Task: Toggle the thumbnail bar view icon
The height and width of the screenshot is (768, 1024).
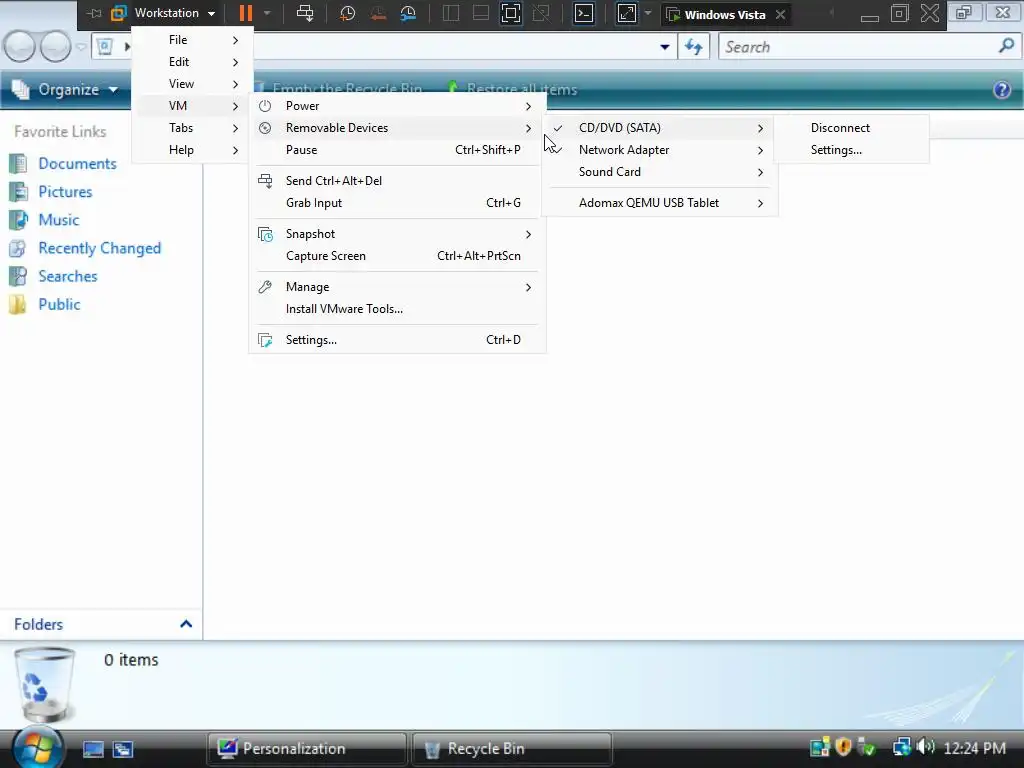Action: pos(481,13)
